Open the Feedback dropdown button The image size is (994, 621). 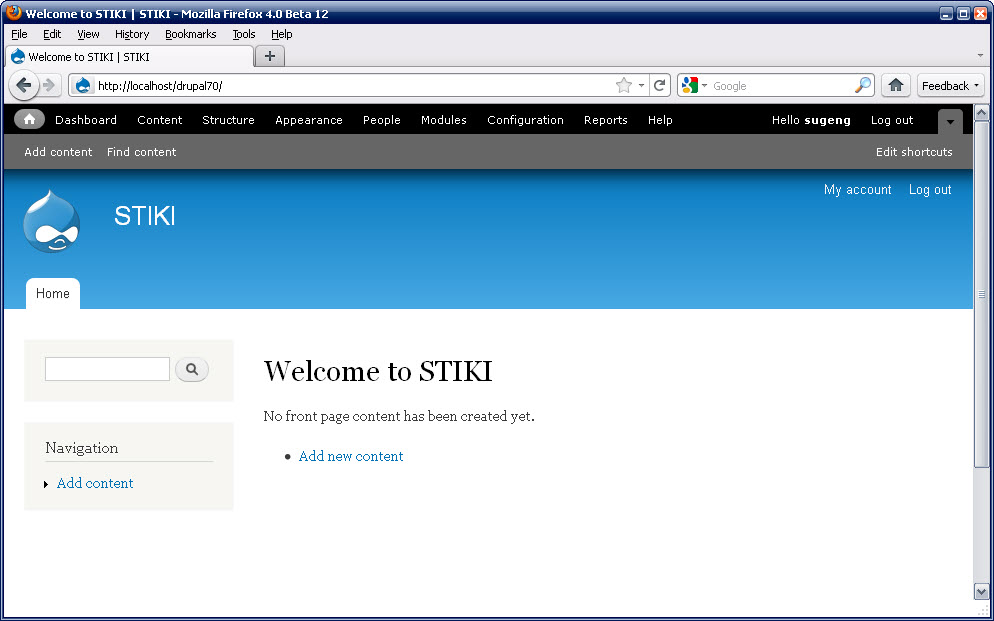point(950,86)
